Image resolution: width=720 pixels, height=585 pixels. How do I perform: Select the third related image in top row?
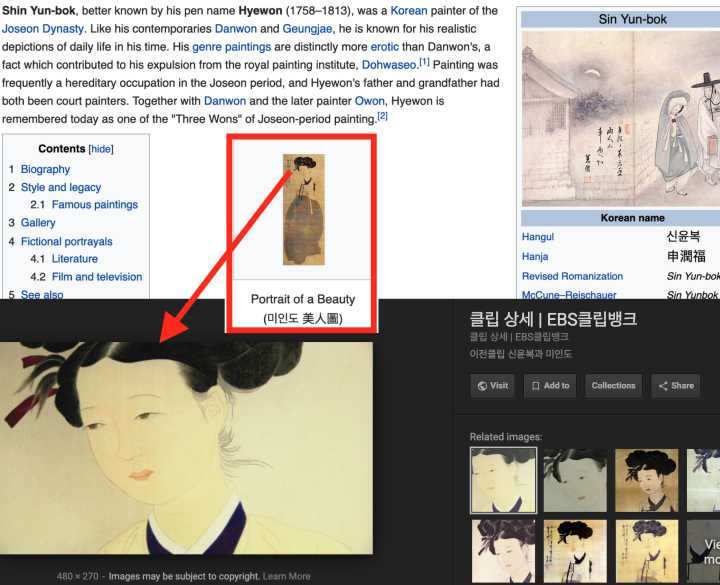pos(647,480)
